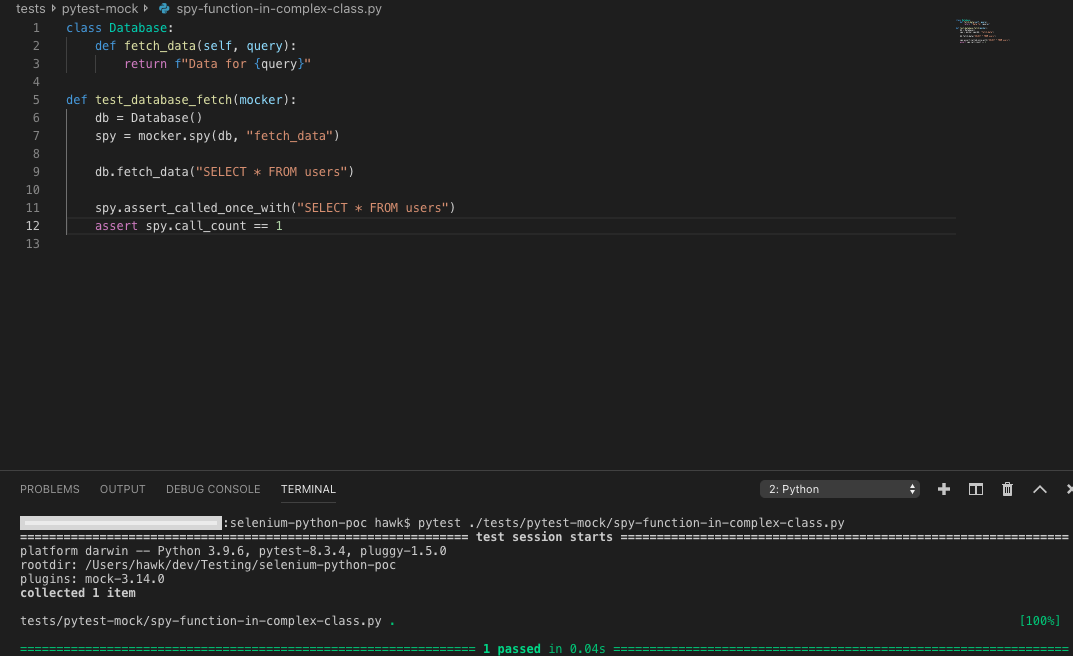Expand breadcrumb arrow after 'pytest-mock'

146,9
